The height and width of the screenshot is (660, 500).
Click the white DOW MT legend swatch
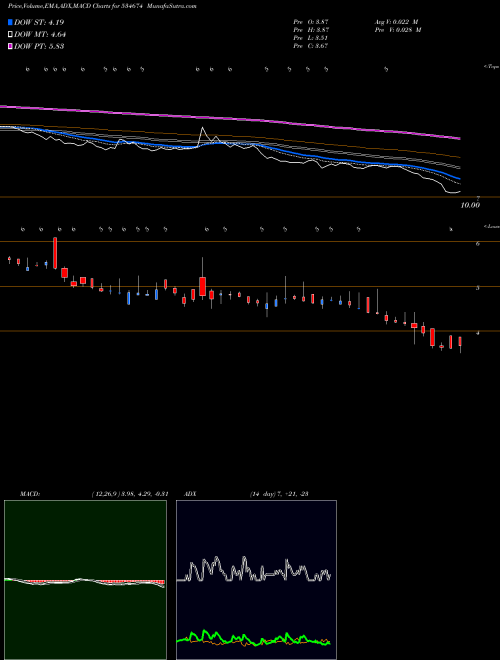pos(10,35)
